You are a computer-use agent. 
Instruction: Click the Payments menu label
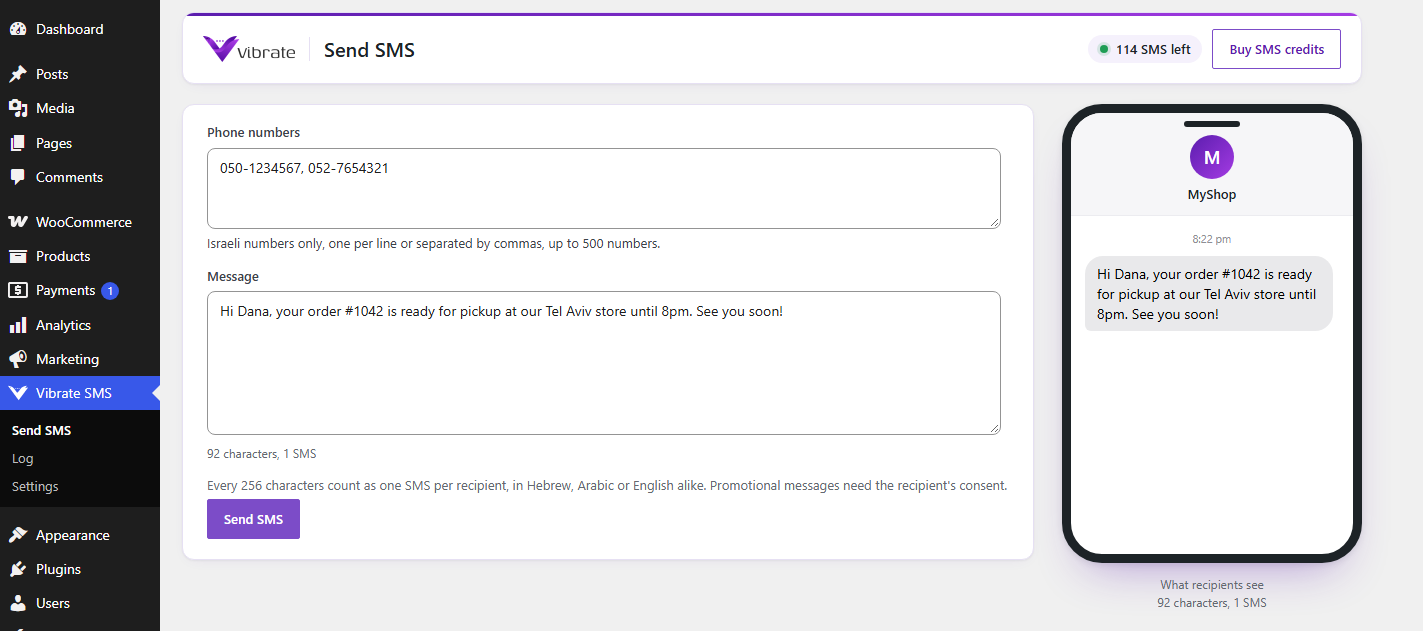65,290
